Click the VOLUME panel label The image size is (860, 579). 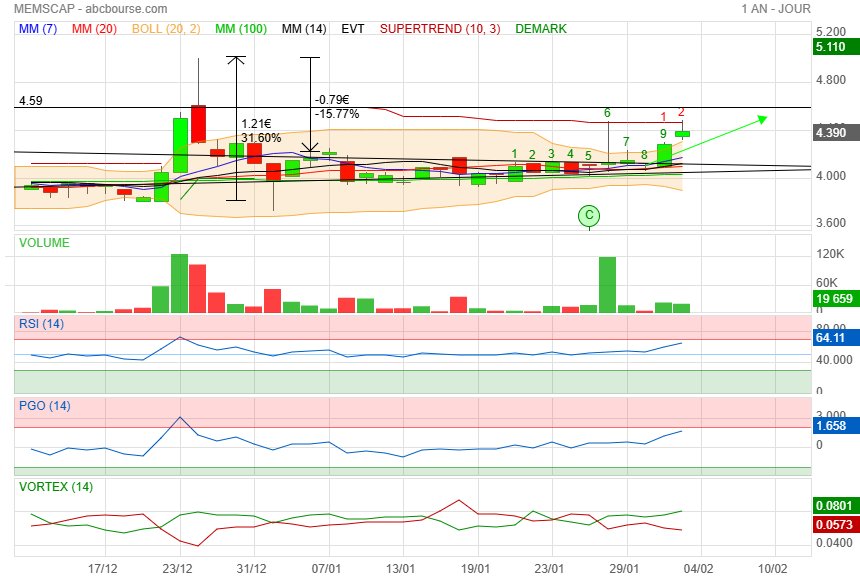(x=44, y=243)
